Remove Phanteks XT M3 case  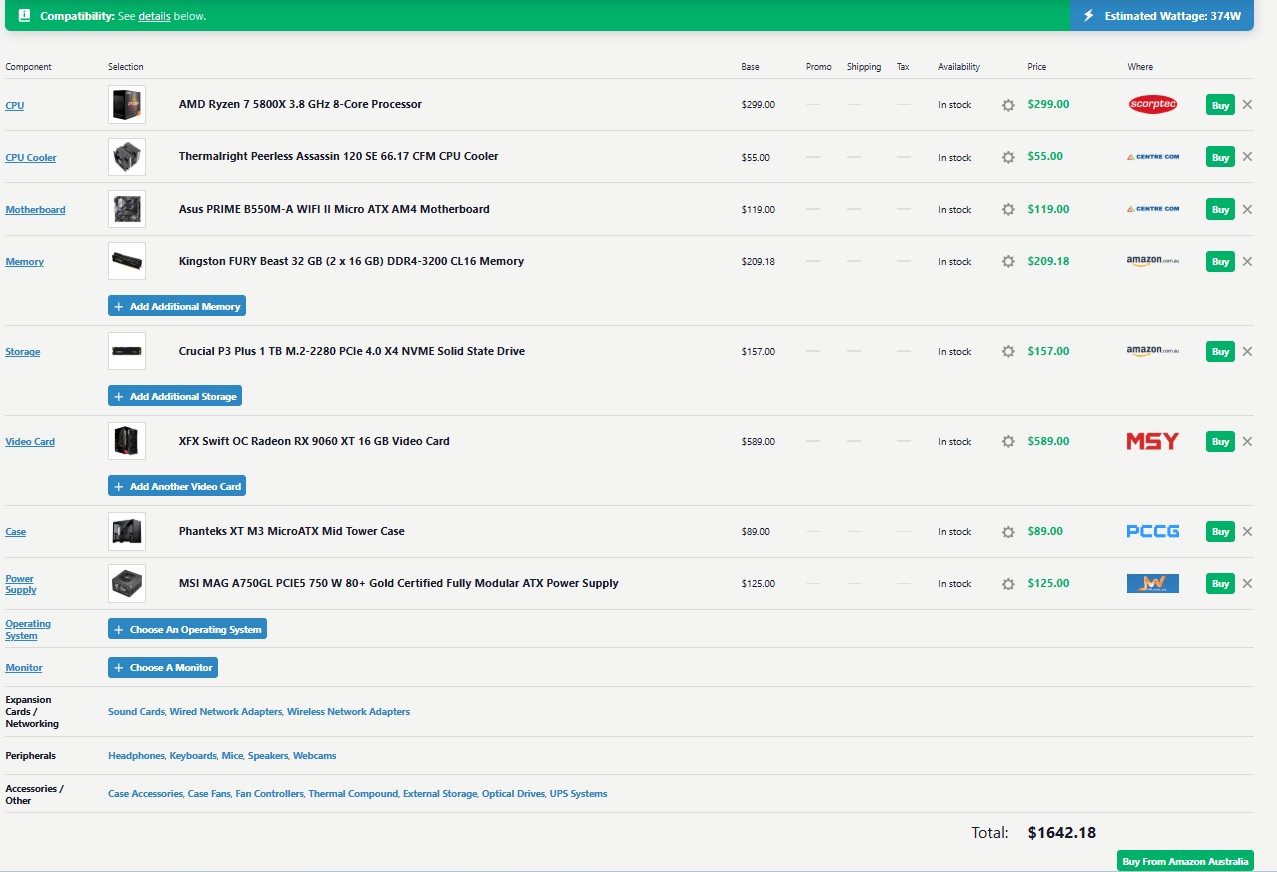[x=1247, y=531]
